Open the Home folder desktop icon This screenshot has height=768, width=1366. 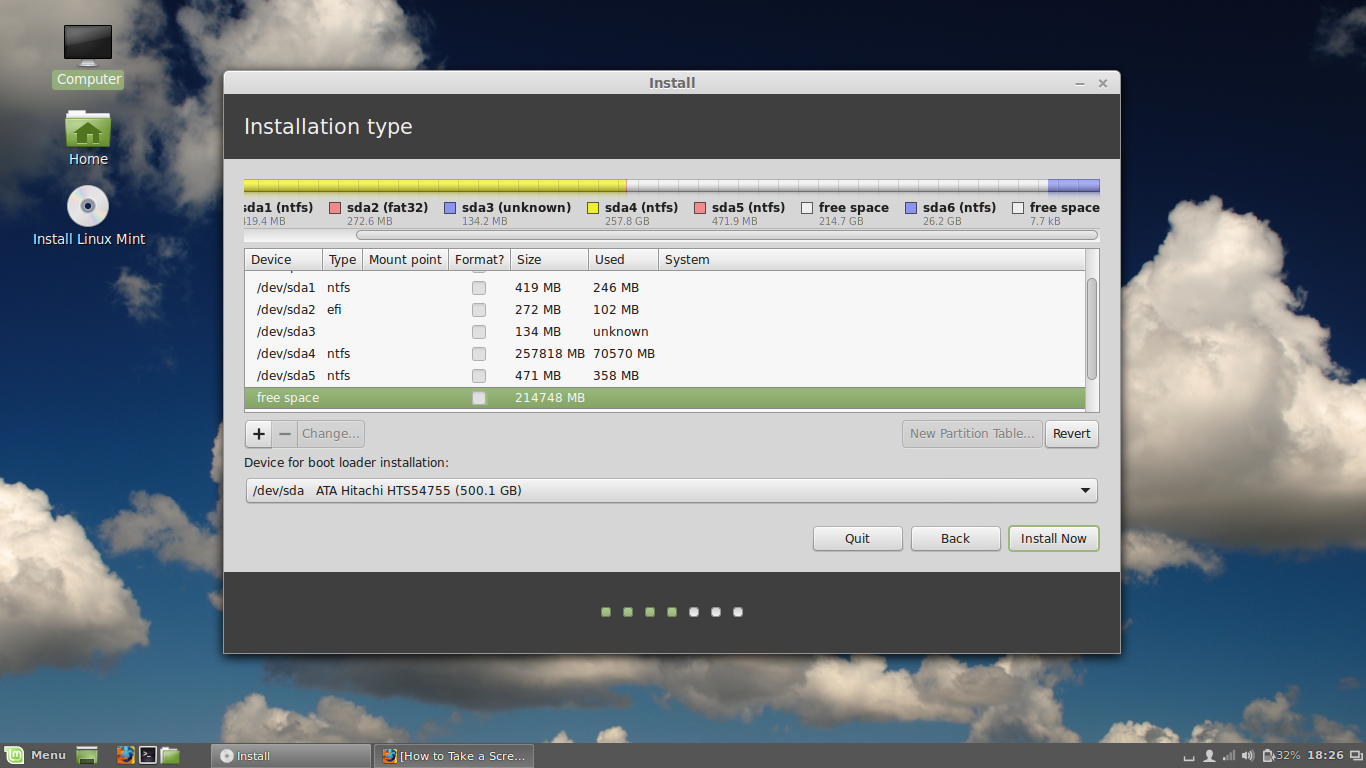pos(88,136)
